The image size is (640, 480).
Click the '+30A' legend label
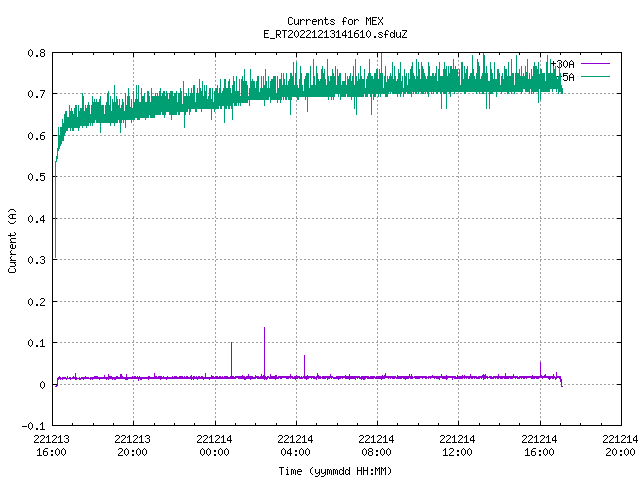coord(562,64)
